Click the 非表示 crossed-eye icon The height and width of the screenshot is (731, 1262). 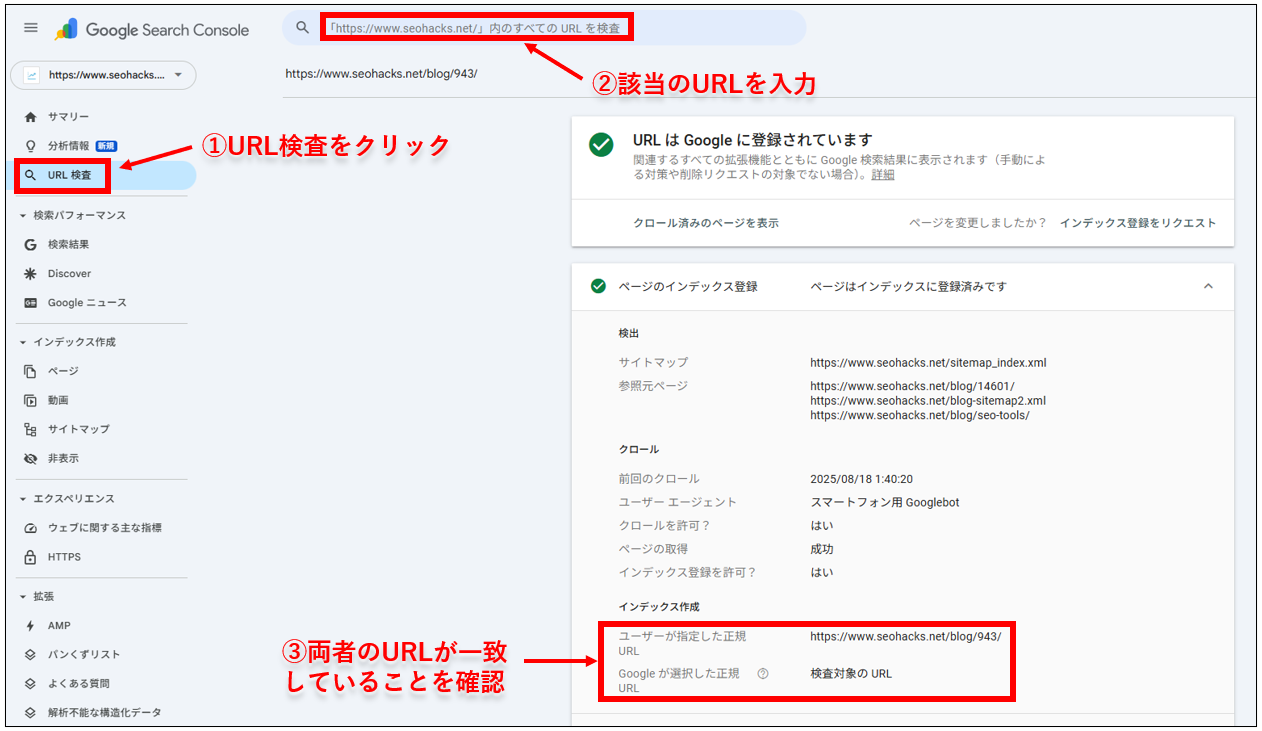click(30, 458)
